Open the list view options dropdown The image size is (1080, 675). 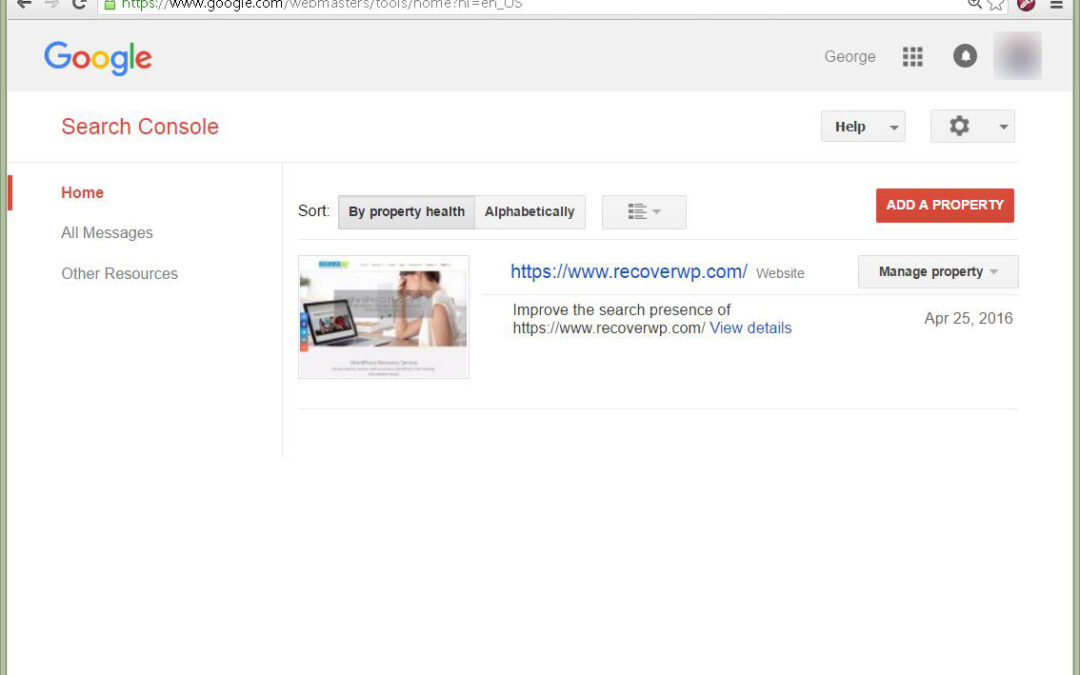pyautogui.click(x=644, y=211)
